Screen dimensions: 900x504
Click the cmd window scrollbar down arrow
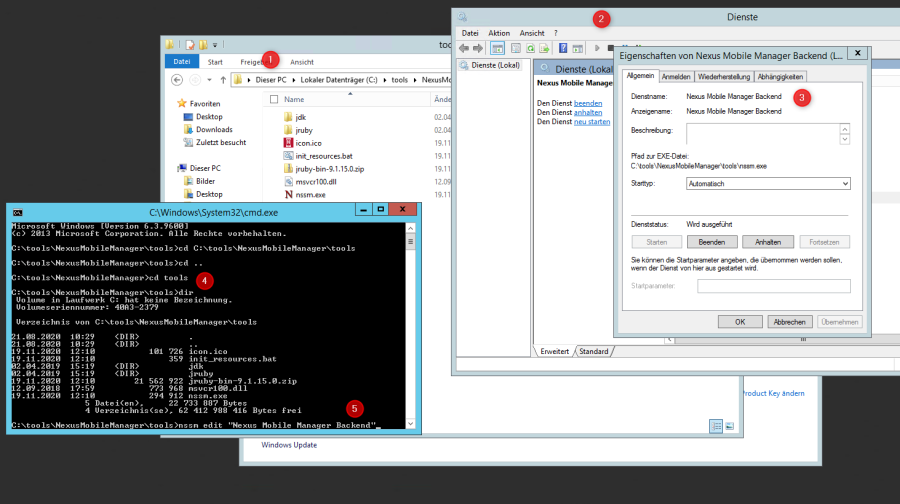pos(411,424)
